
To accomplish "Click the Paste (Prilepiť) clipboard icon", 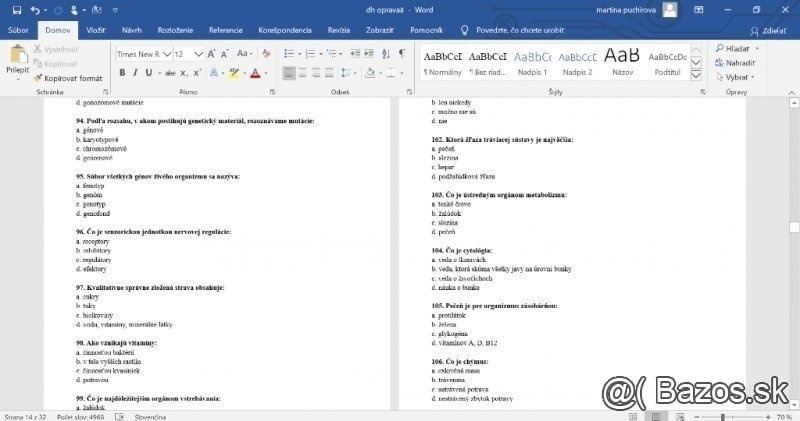I will (x=17, y=61).
